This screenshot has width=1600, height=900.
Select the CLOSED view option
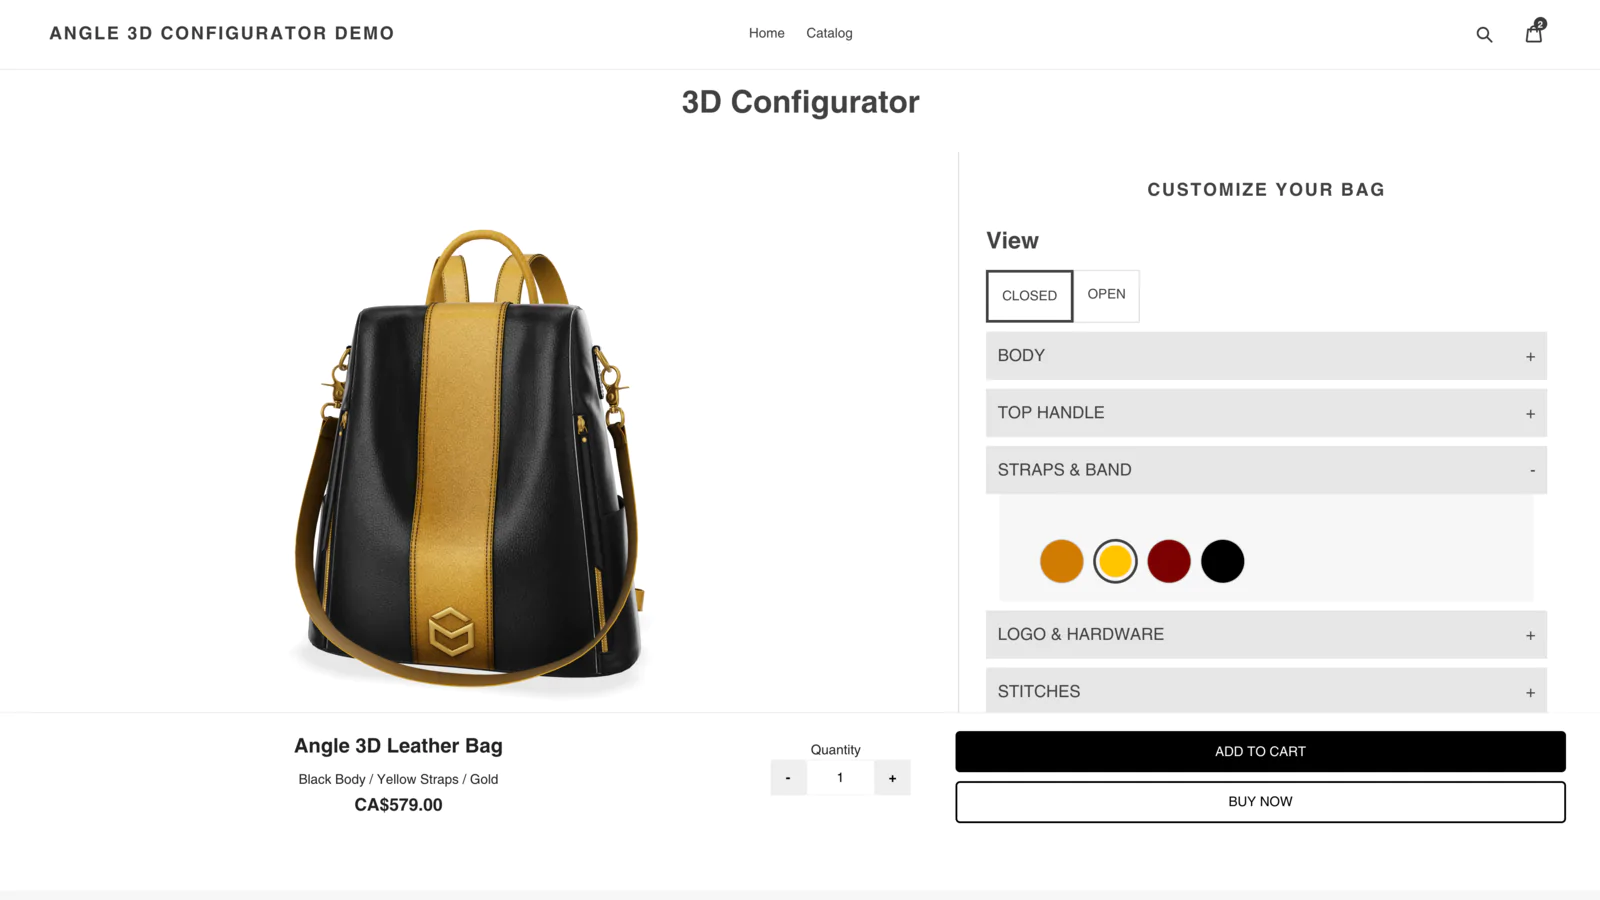[1029, 296]
